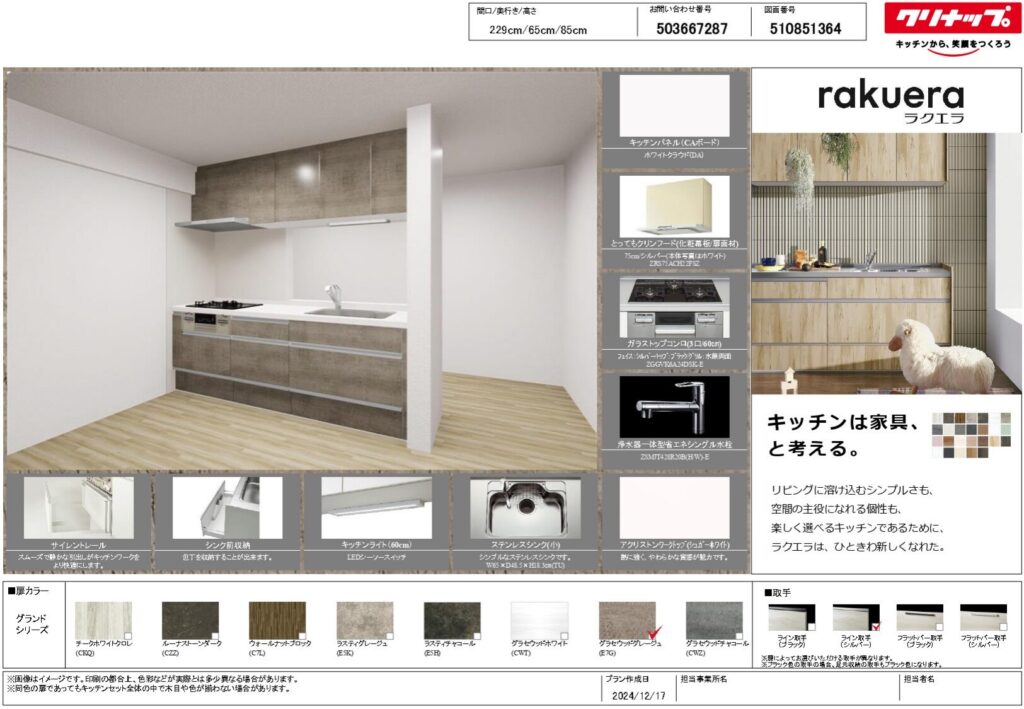Tick the line handle black checkbox
Screen dimensions: 1024x709
pyautogui.click(x=811, y=626)
